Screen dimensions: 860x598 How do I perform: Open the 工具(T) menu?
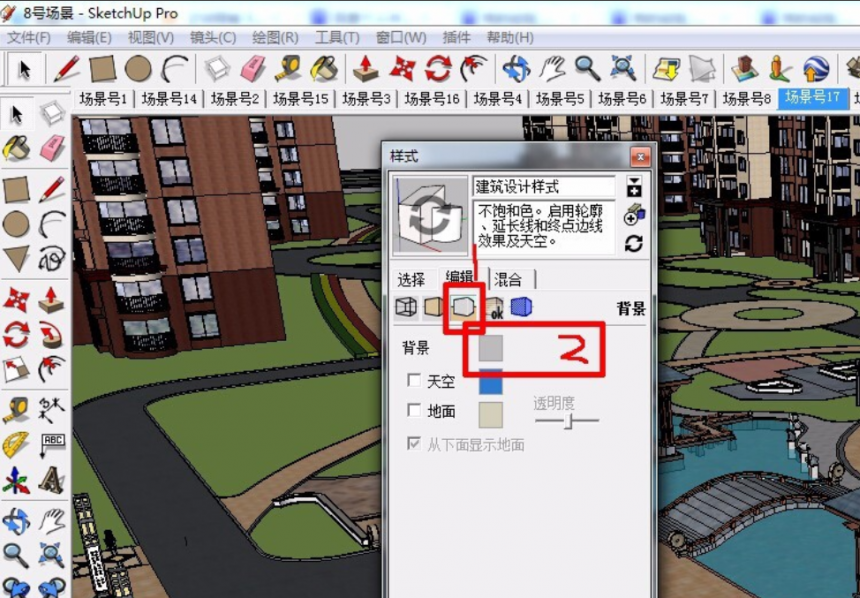pos(337,38)
